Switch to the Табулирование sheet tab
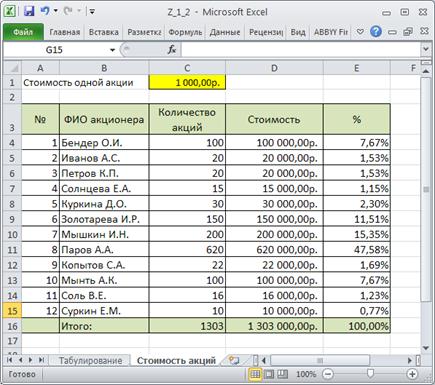Viewport: 435px width, 385px height. pos(90,361)
